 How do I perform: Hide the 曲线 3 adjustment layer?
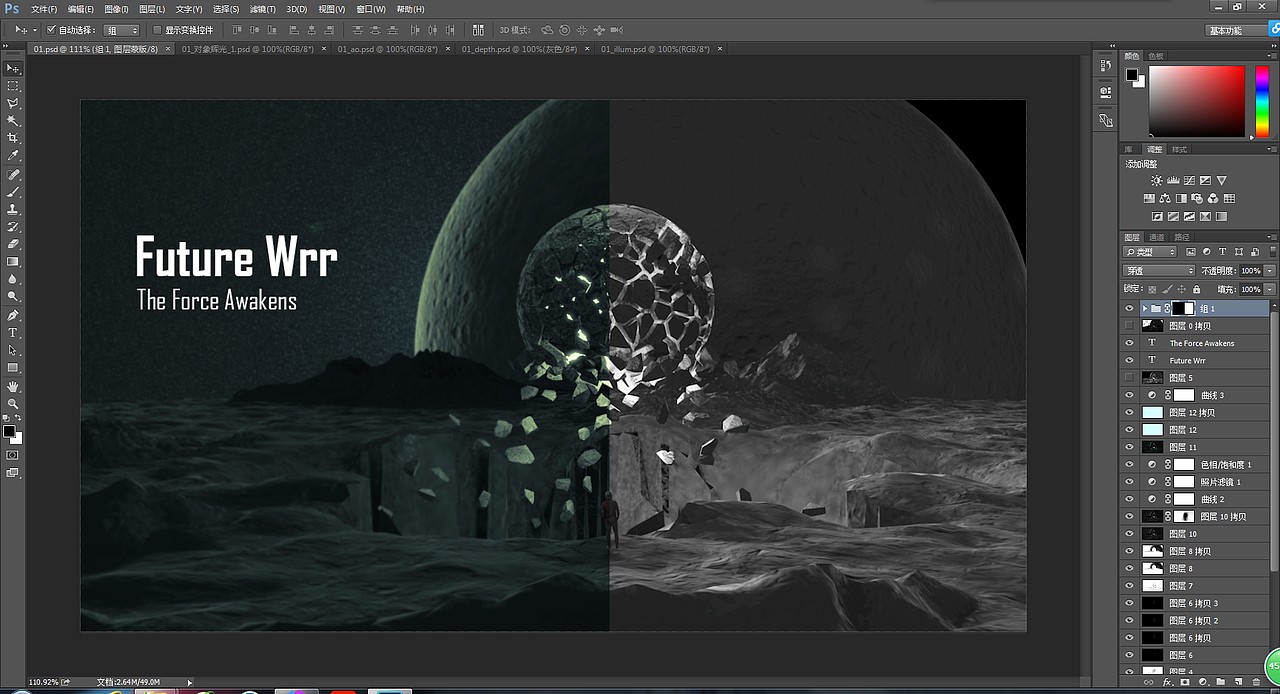click(1129, 395)
